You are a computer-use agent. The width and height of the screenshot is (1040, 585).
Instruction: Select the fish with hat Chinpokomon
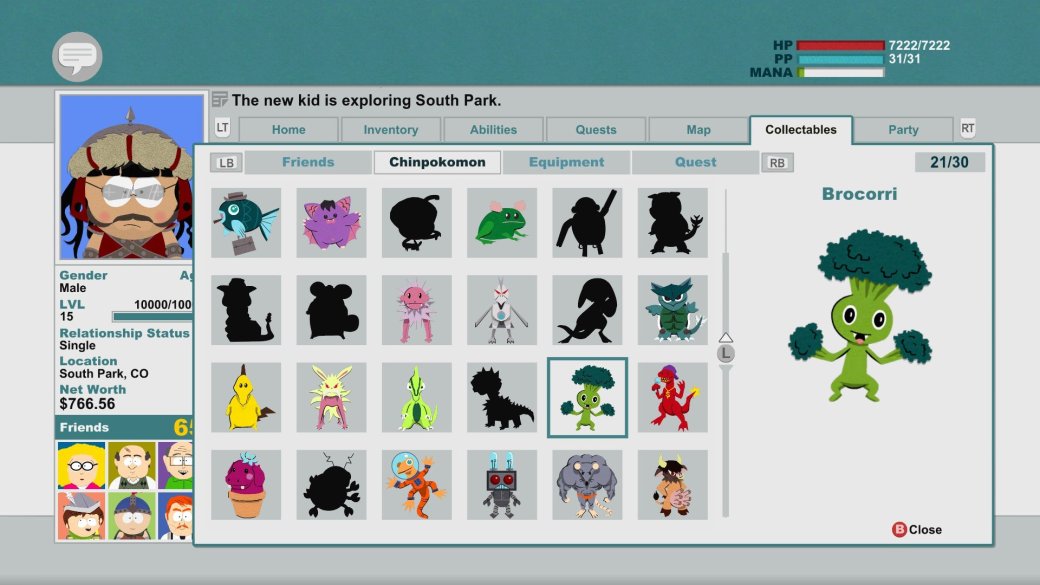(246, 223)
